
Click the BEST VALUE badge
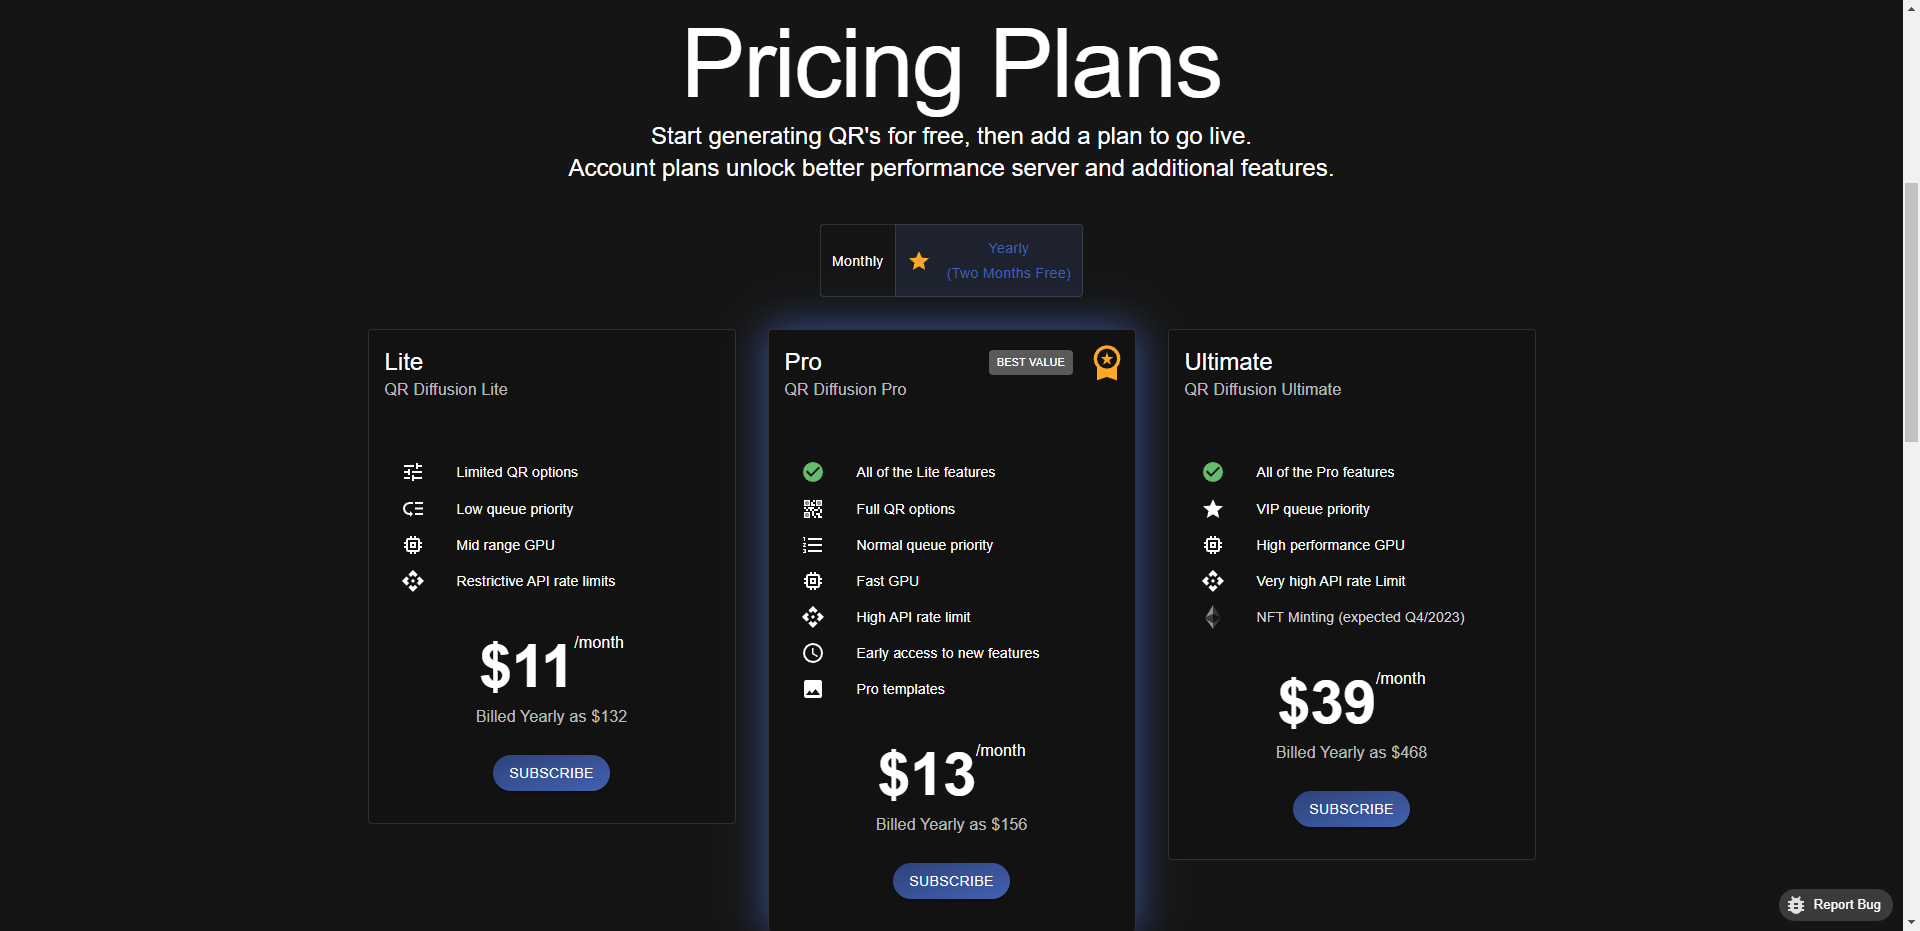(x=1030, y=362)
